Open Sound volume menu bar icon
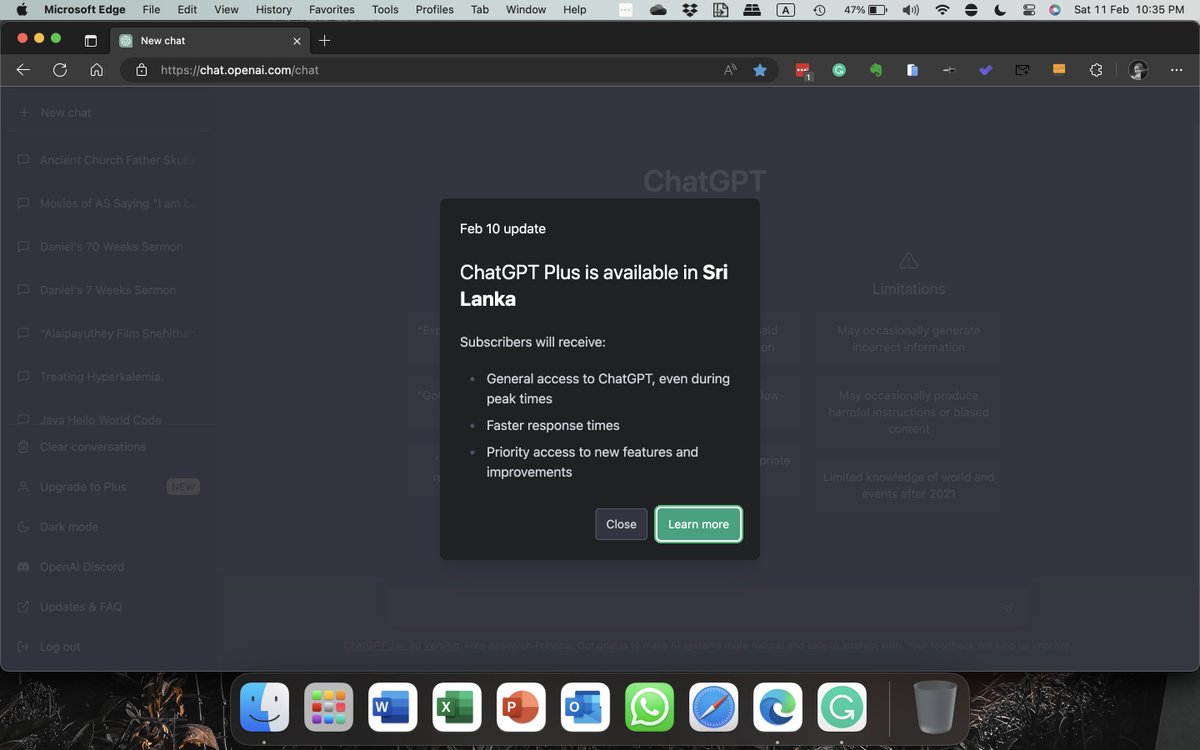 click(x=910, y=9)
